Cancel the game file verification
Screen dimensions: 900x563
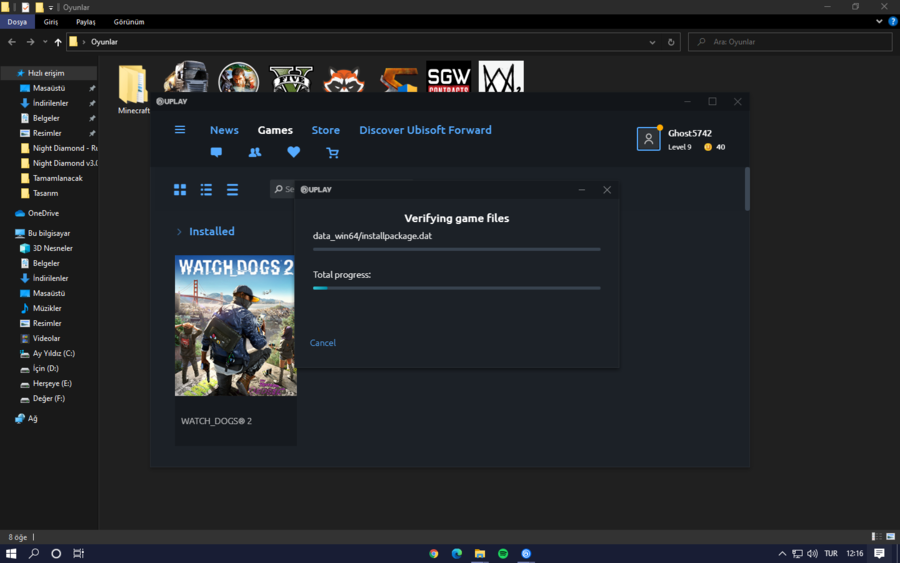click(x=323, y=343)
